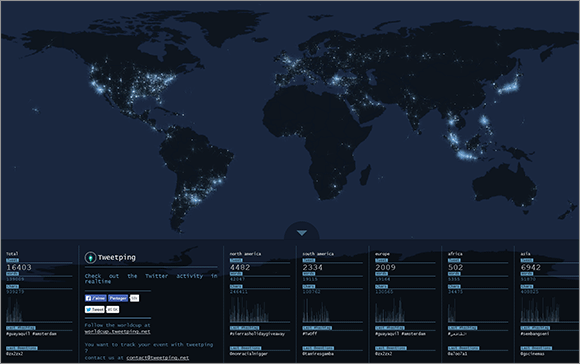Open the Facebook like count bubble
This screenshot has width=580, height=364.
point(135,298)
